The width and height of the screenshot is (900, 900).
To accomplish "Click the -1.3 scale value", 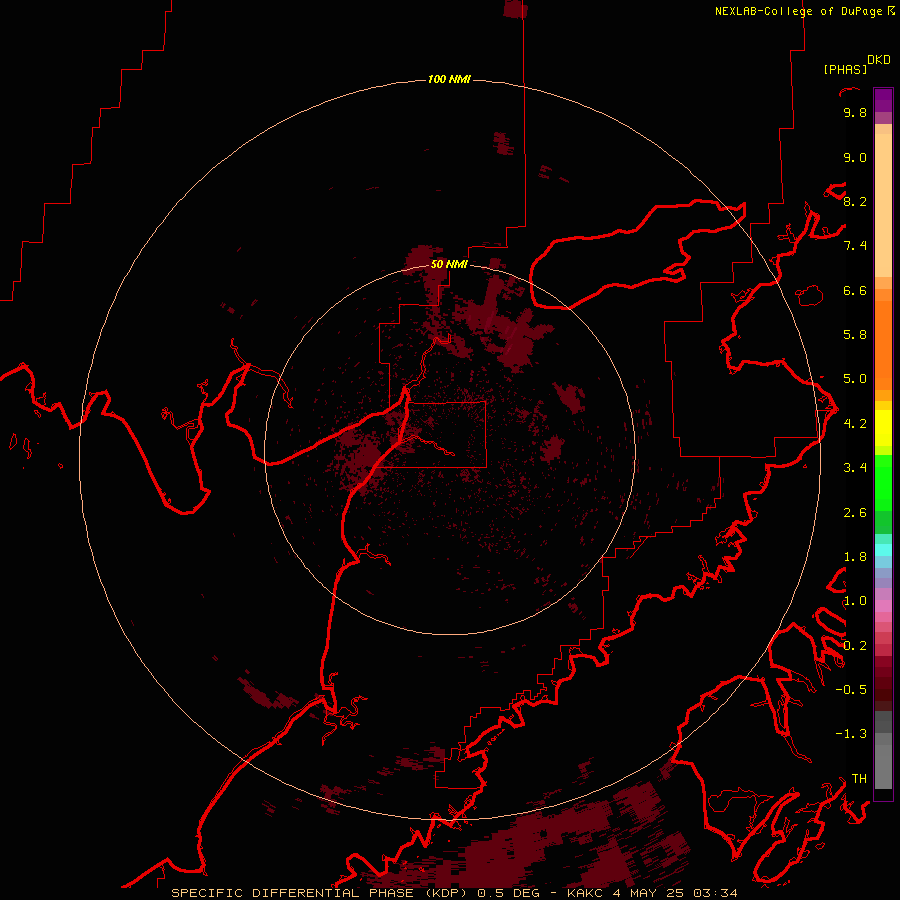I will pos(851,734).
